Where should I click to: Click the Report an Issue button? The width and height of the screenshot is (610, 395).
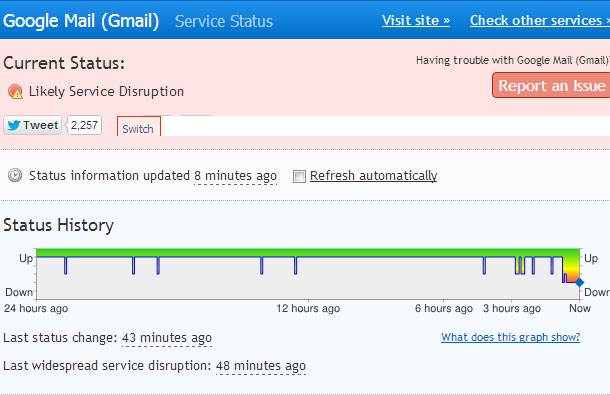click(x=551, y=85)
